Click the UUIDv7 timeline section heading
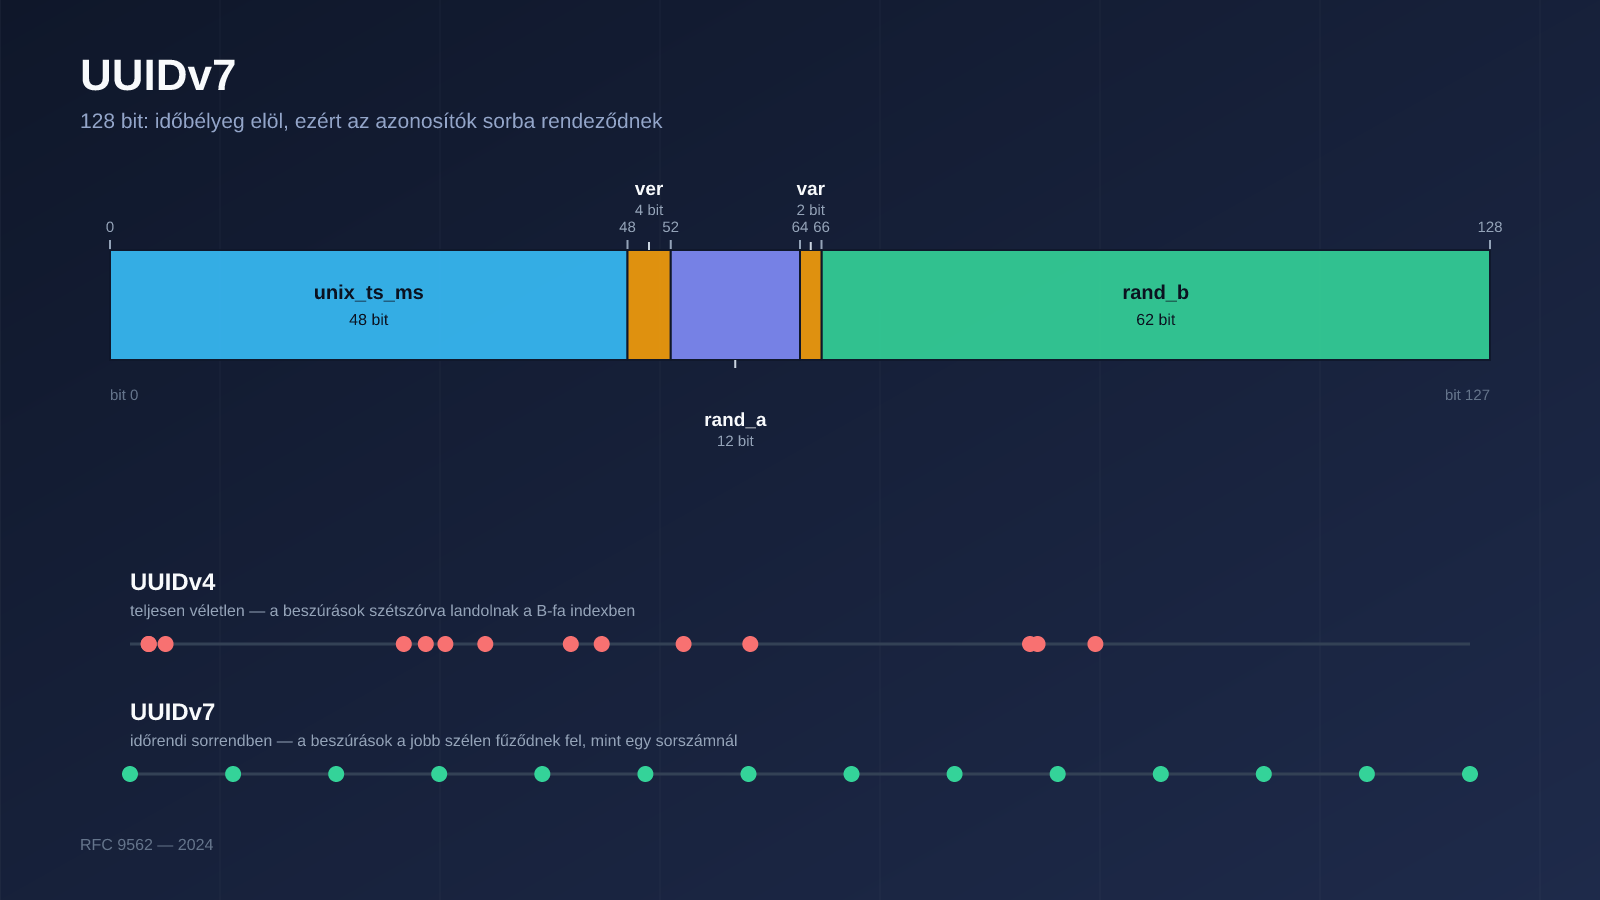Screen dimensions: 1600x900 [x=173, y=712]
